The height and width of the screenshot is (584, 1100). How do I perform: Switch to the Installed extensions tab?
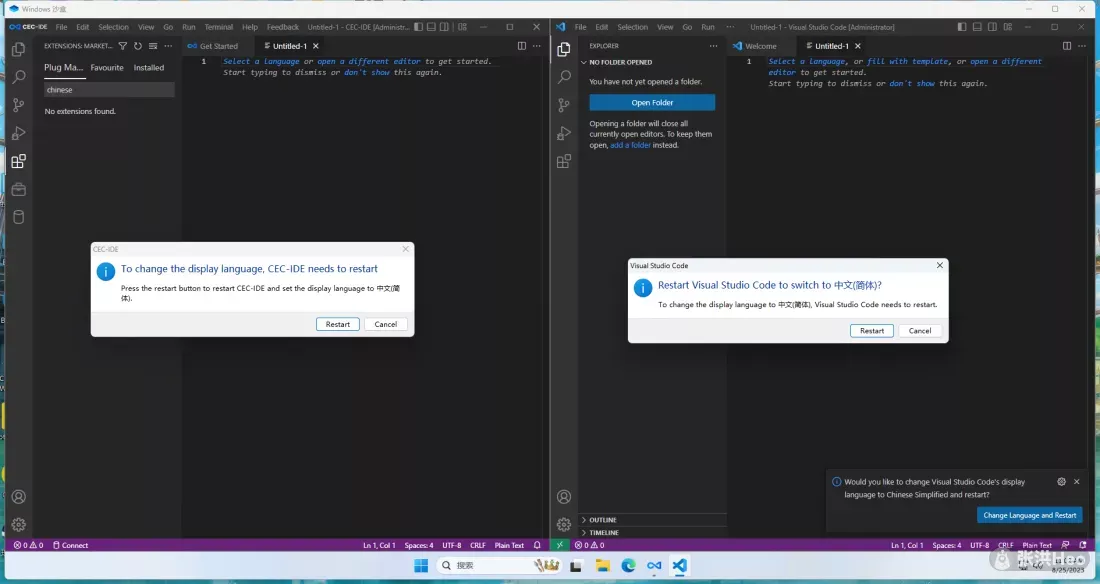[149, 68]
